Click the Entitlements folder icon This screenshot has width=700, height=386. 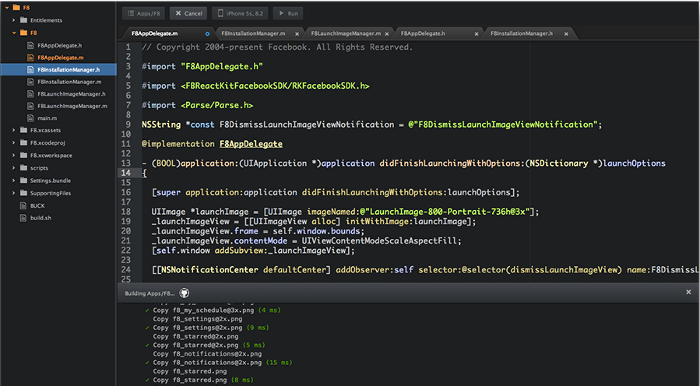(x=24, y=20)
